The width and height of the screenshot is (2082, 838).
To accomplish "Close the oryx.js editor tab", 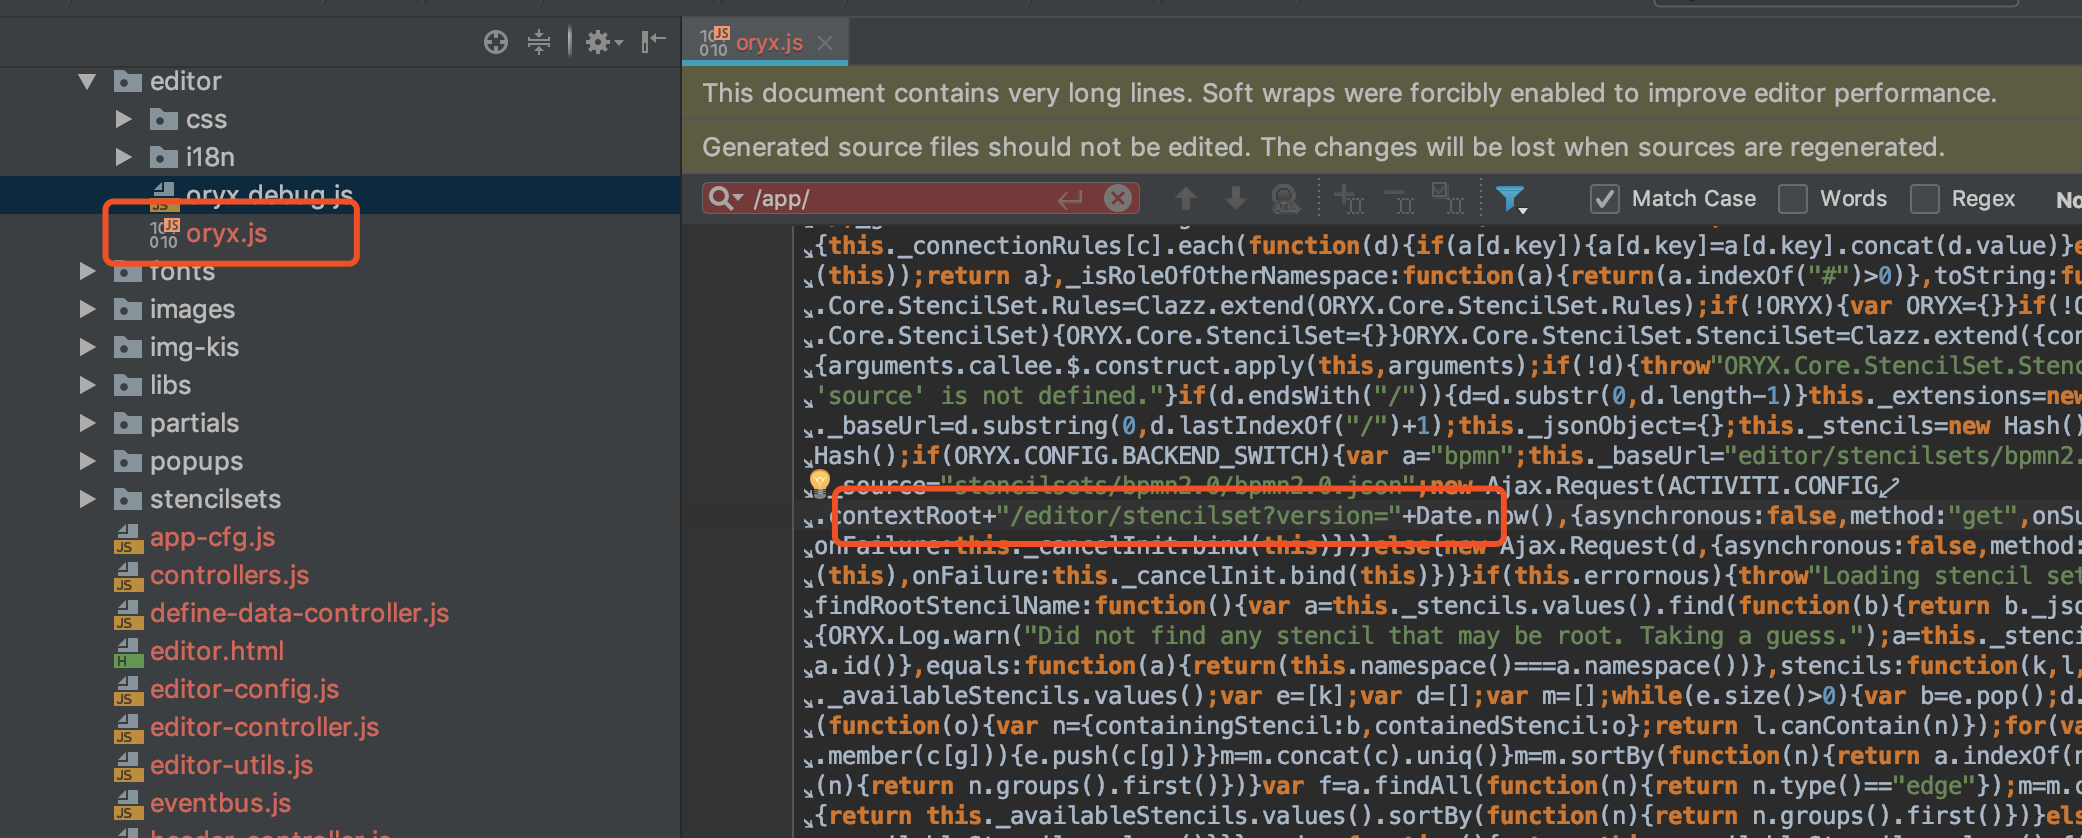I will [825, 43].
